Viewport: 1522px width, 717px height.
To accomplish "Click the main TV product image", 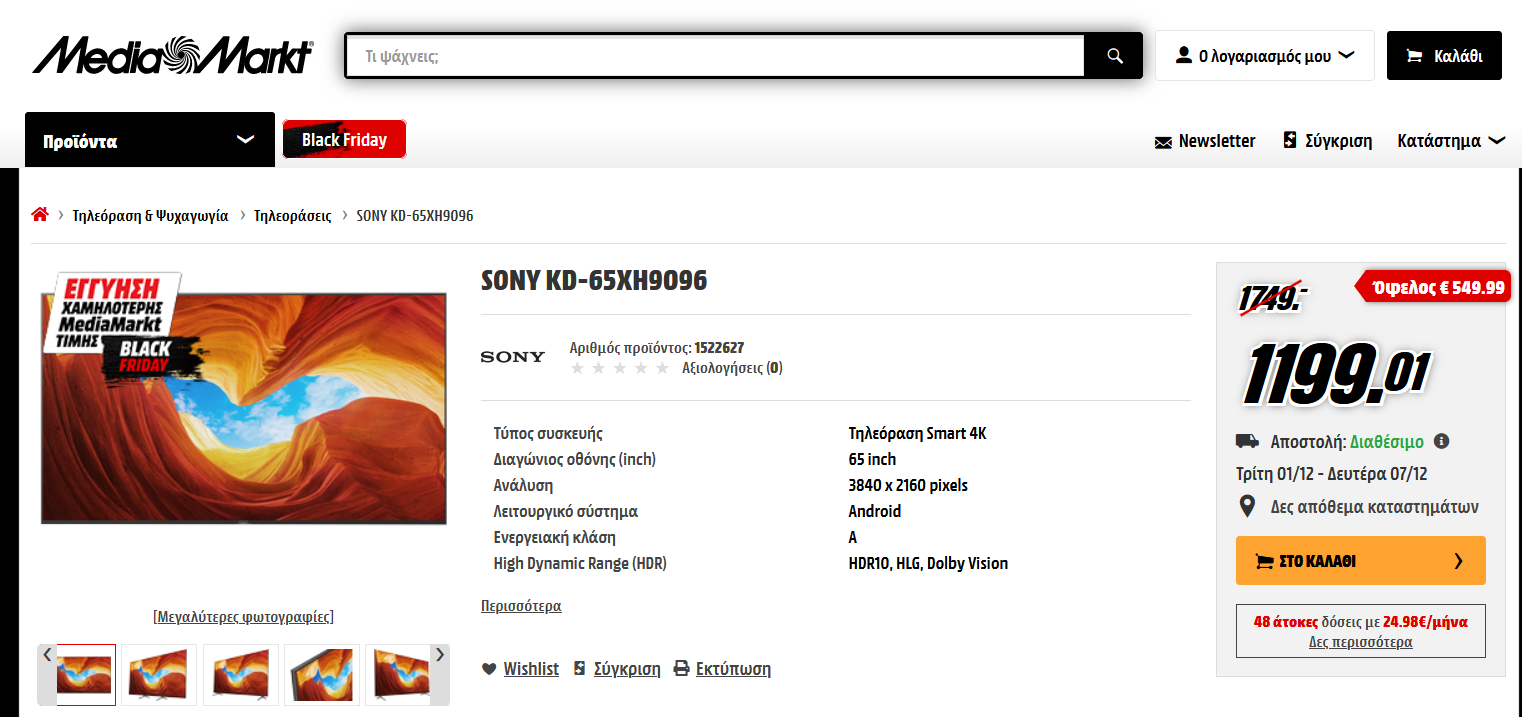I will (x=243, y=407).
